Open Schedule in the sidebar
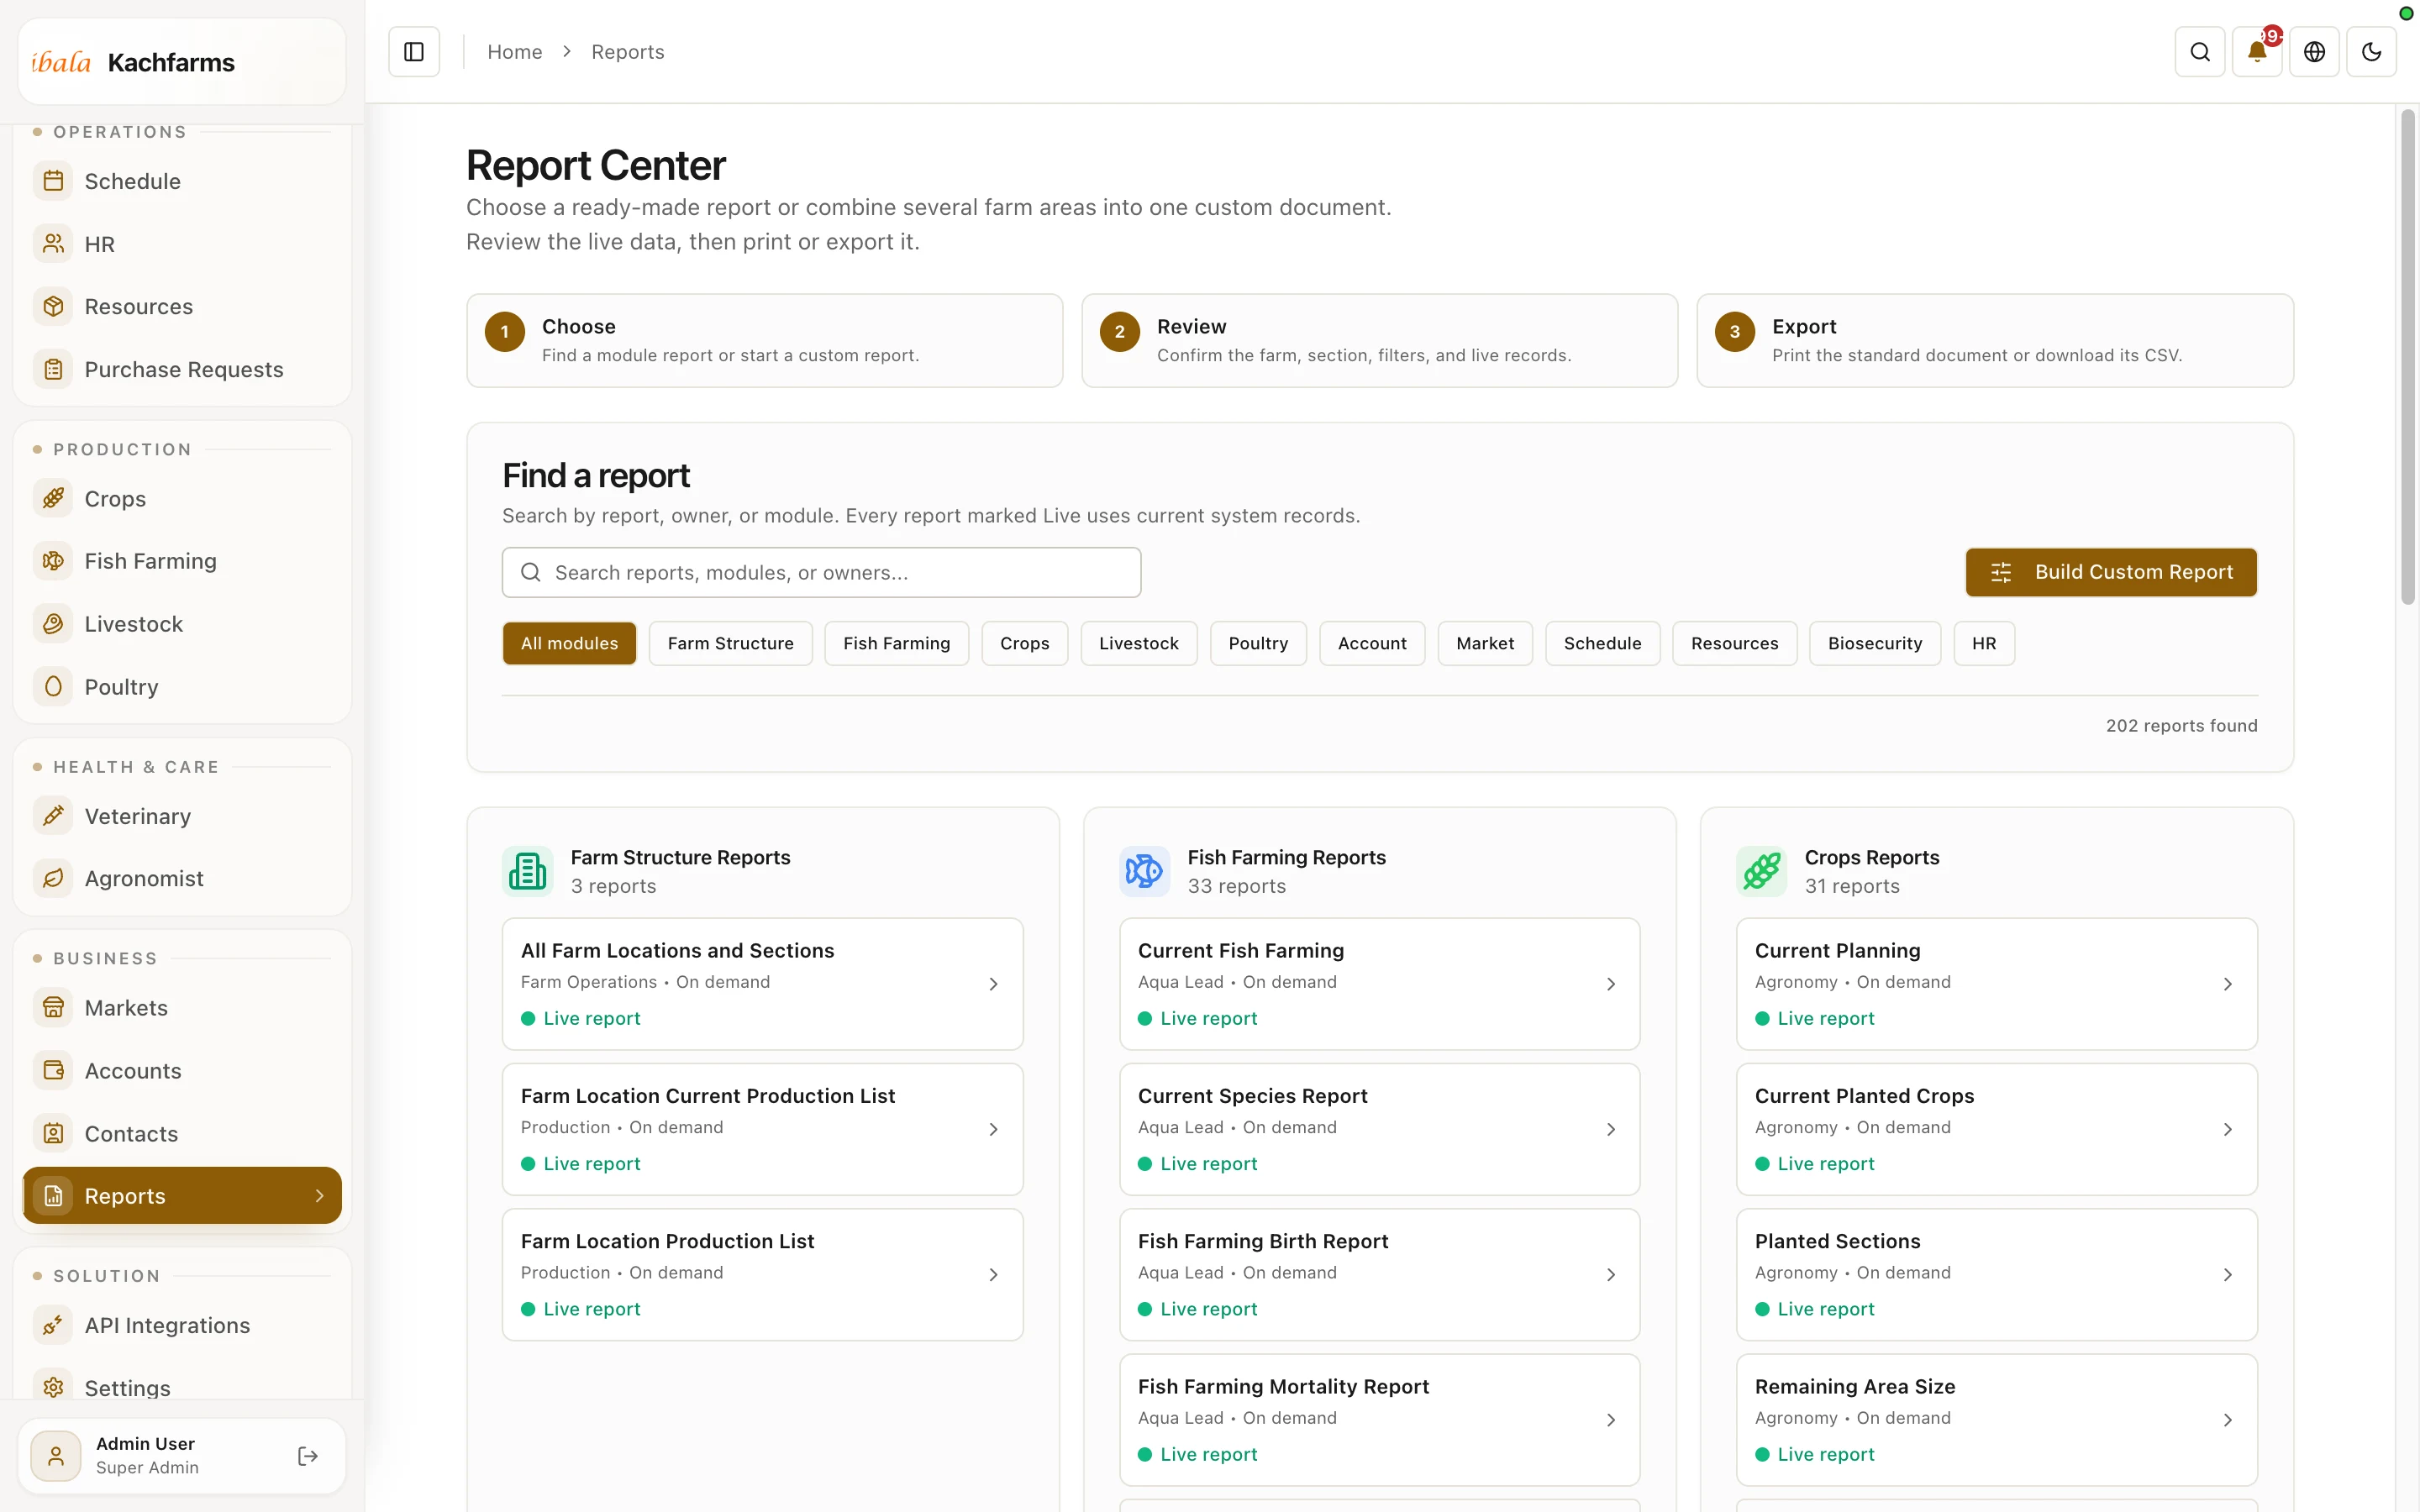Screen dimensions: 2420x1512 tap(182, 181)
